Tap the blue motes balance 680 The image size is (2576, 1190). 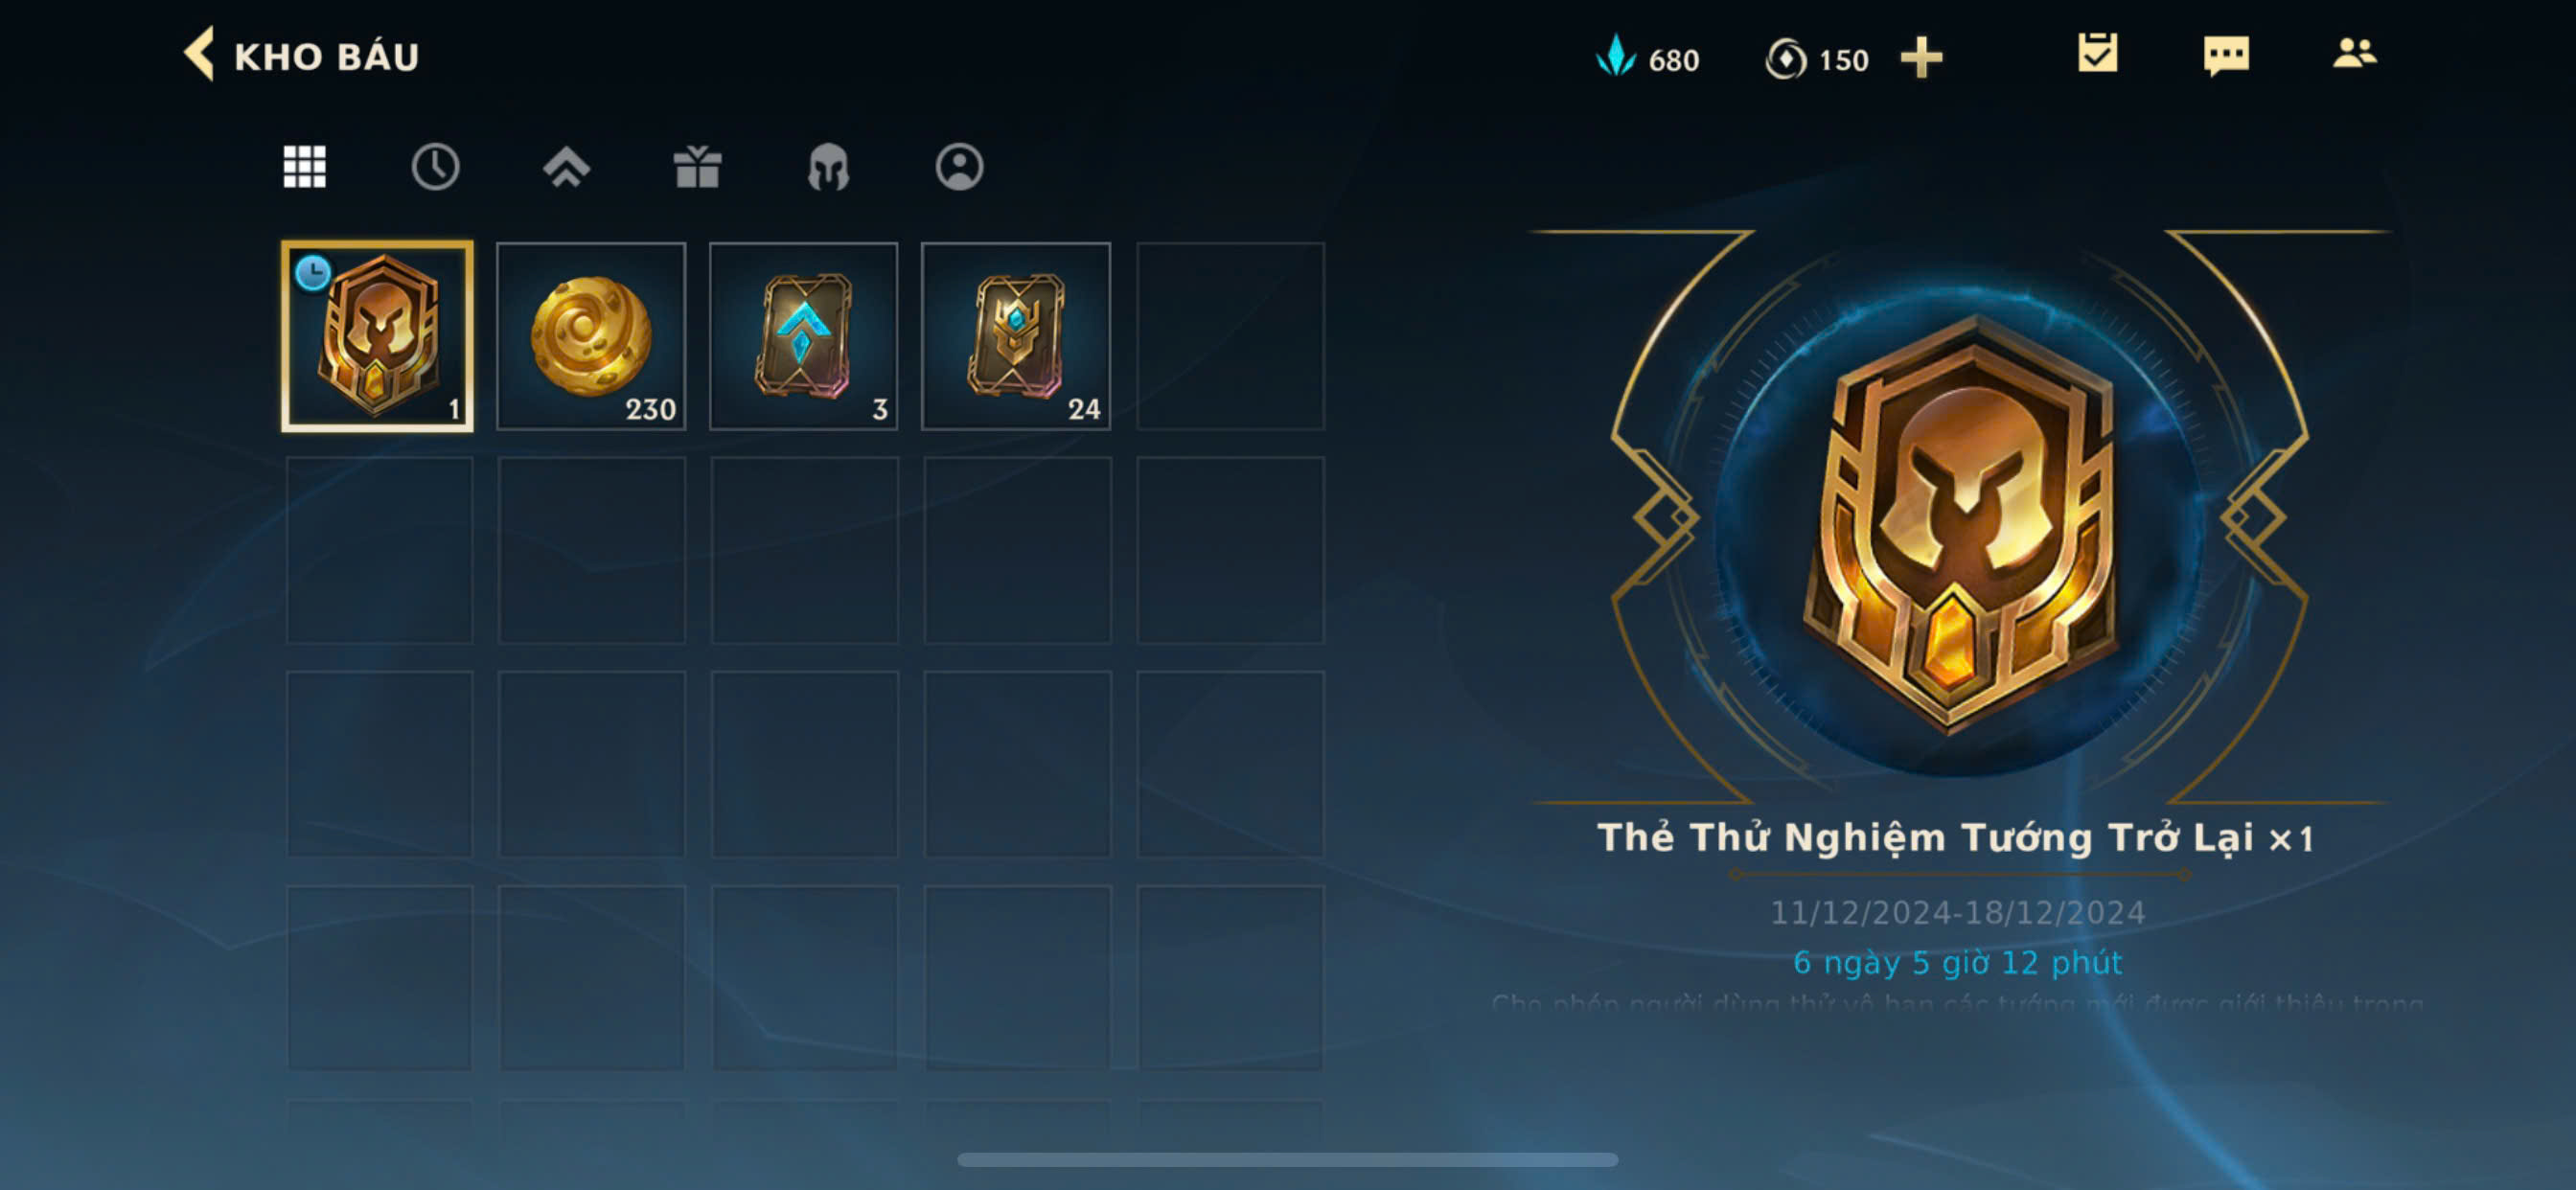(x=1647, y=58)
